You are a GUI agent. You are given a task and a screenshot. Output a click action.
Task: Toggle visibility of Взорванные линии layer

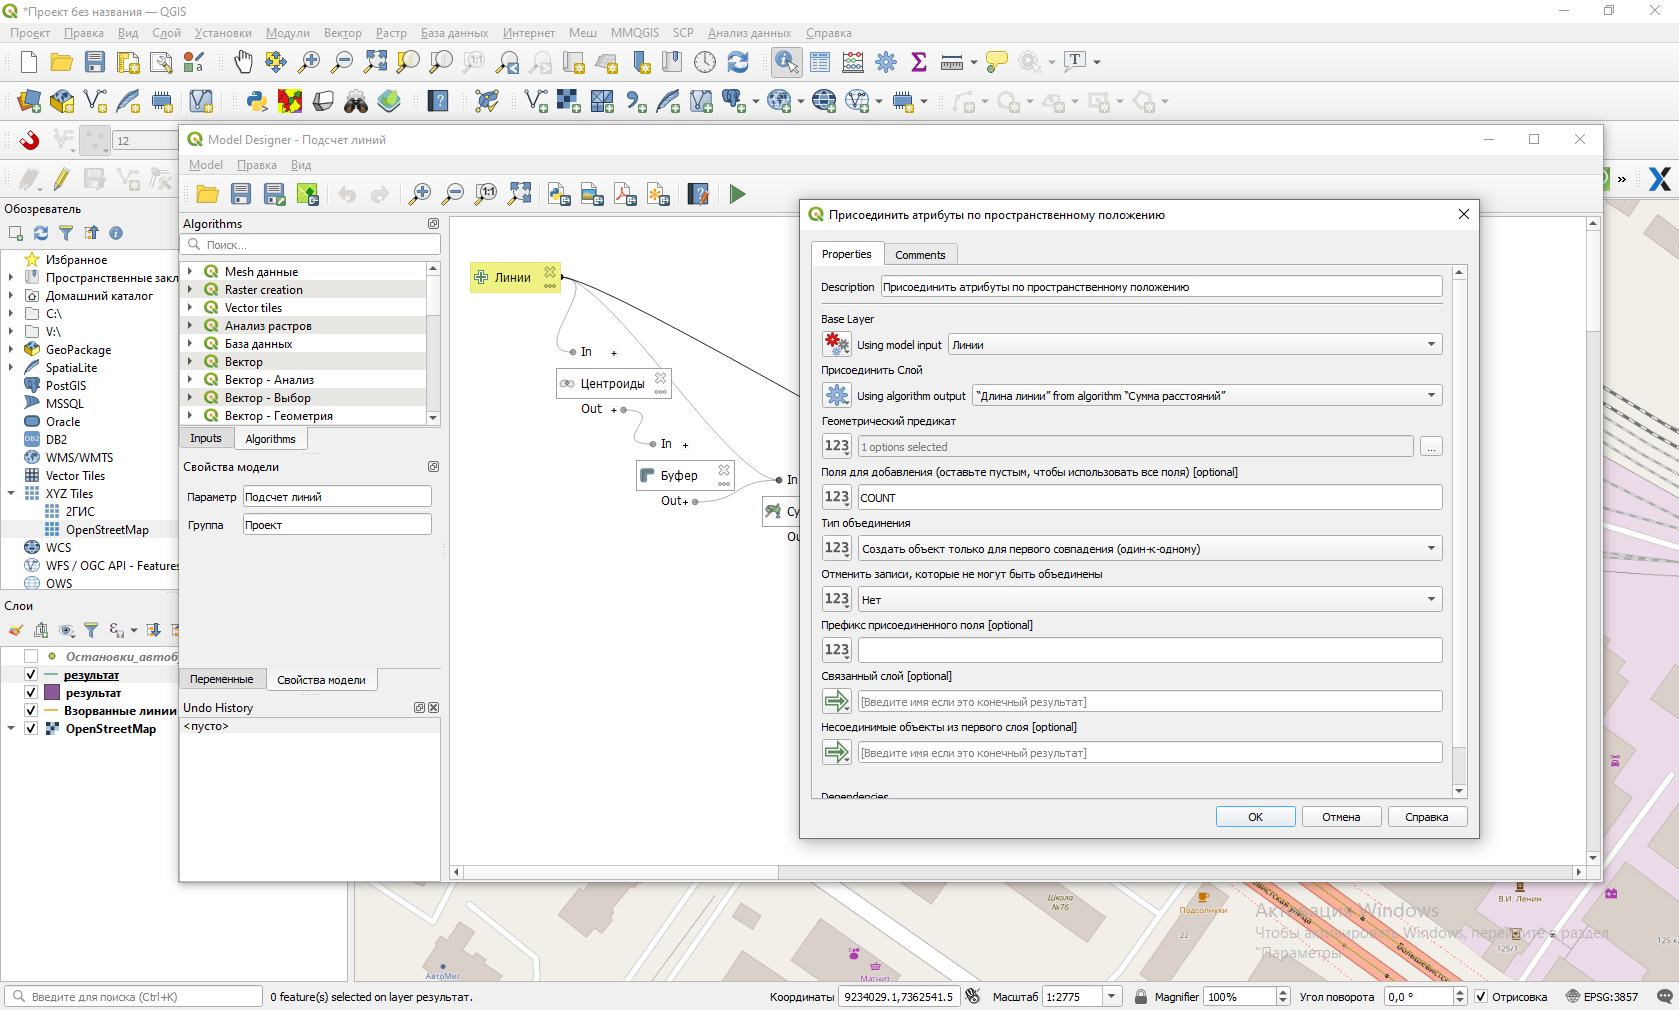[x=31, y=711]
